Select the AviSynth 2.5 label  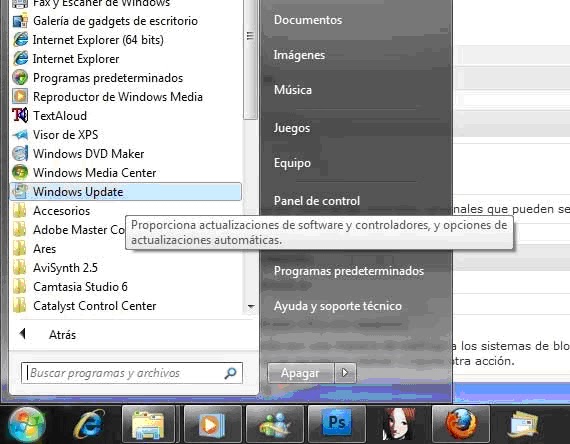[65, 268]
